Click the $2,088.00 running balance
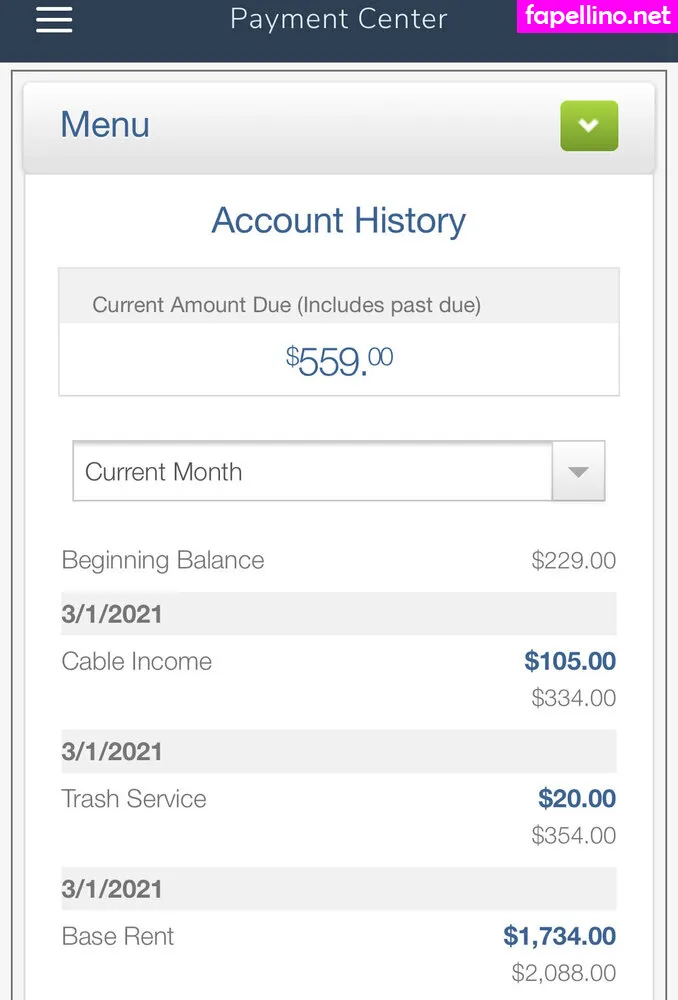 pos(563,972)
